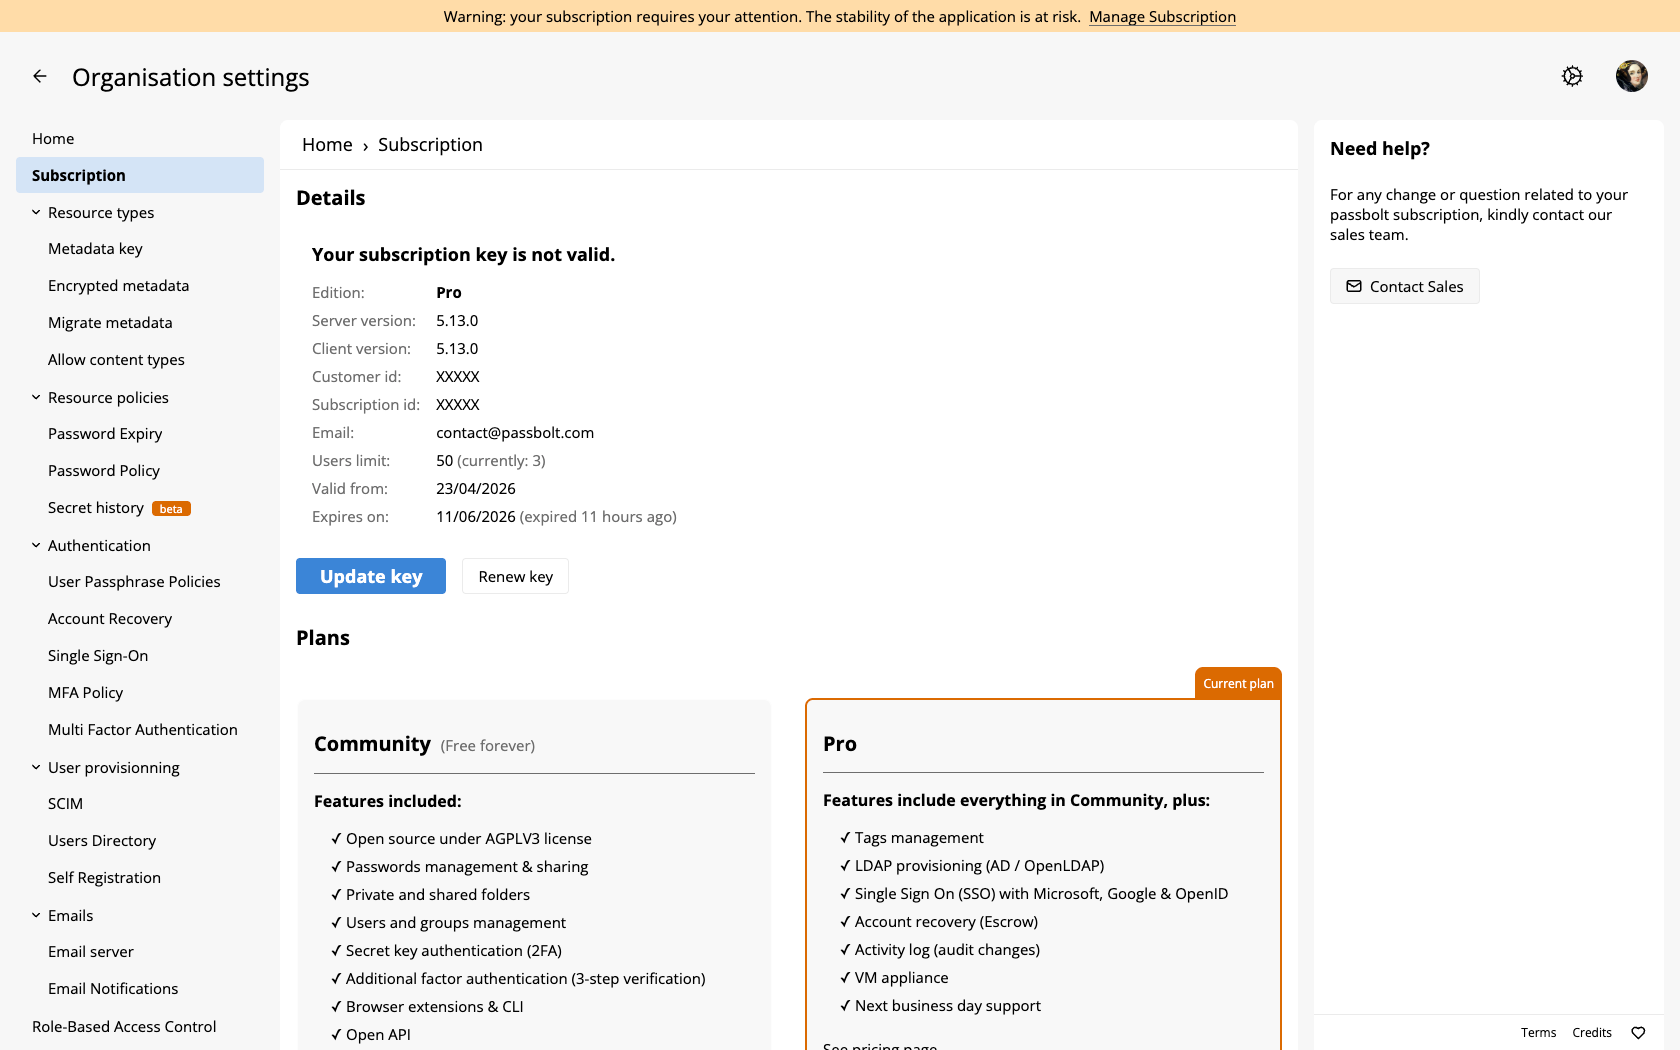The width and height of the screenshot is (1680, 1050).
Task: Click the Update key button
Action: [371, 576]
